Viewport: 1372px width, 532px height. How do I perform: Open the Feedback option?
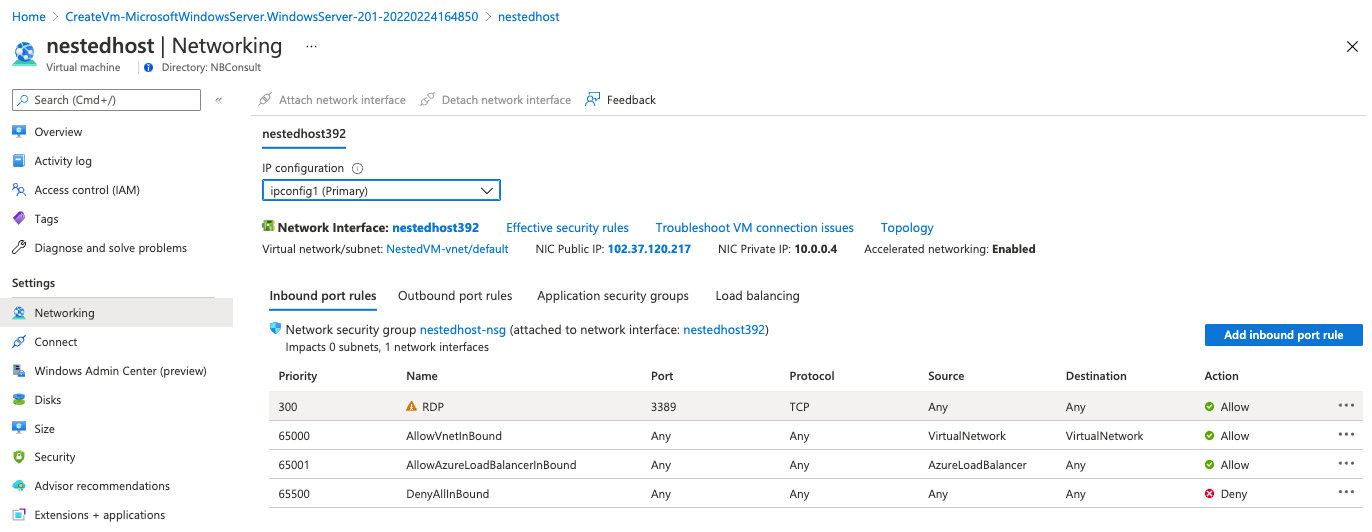pos(621,100)
